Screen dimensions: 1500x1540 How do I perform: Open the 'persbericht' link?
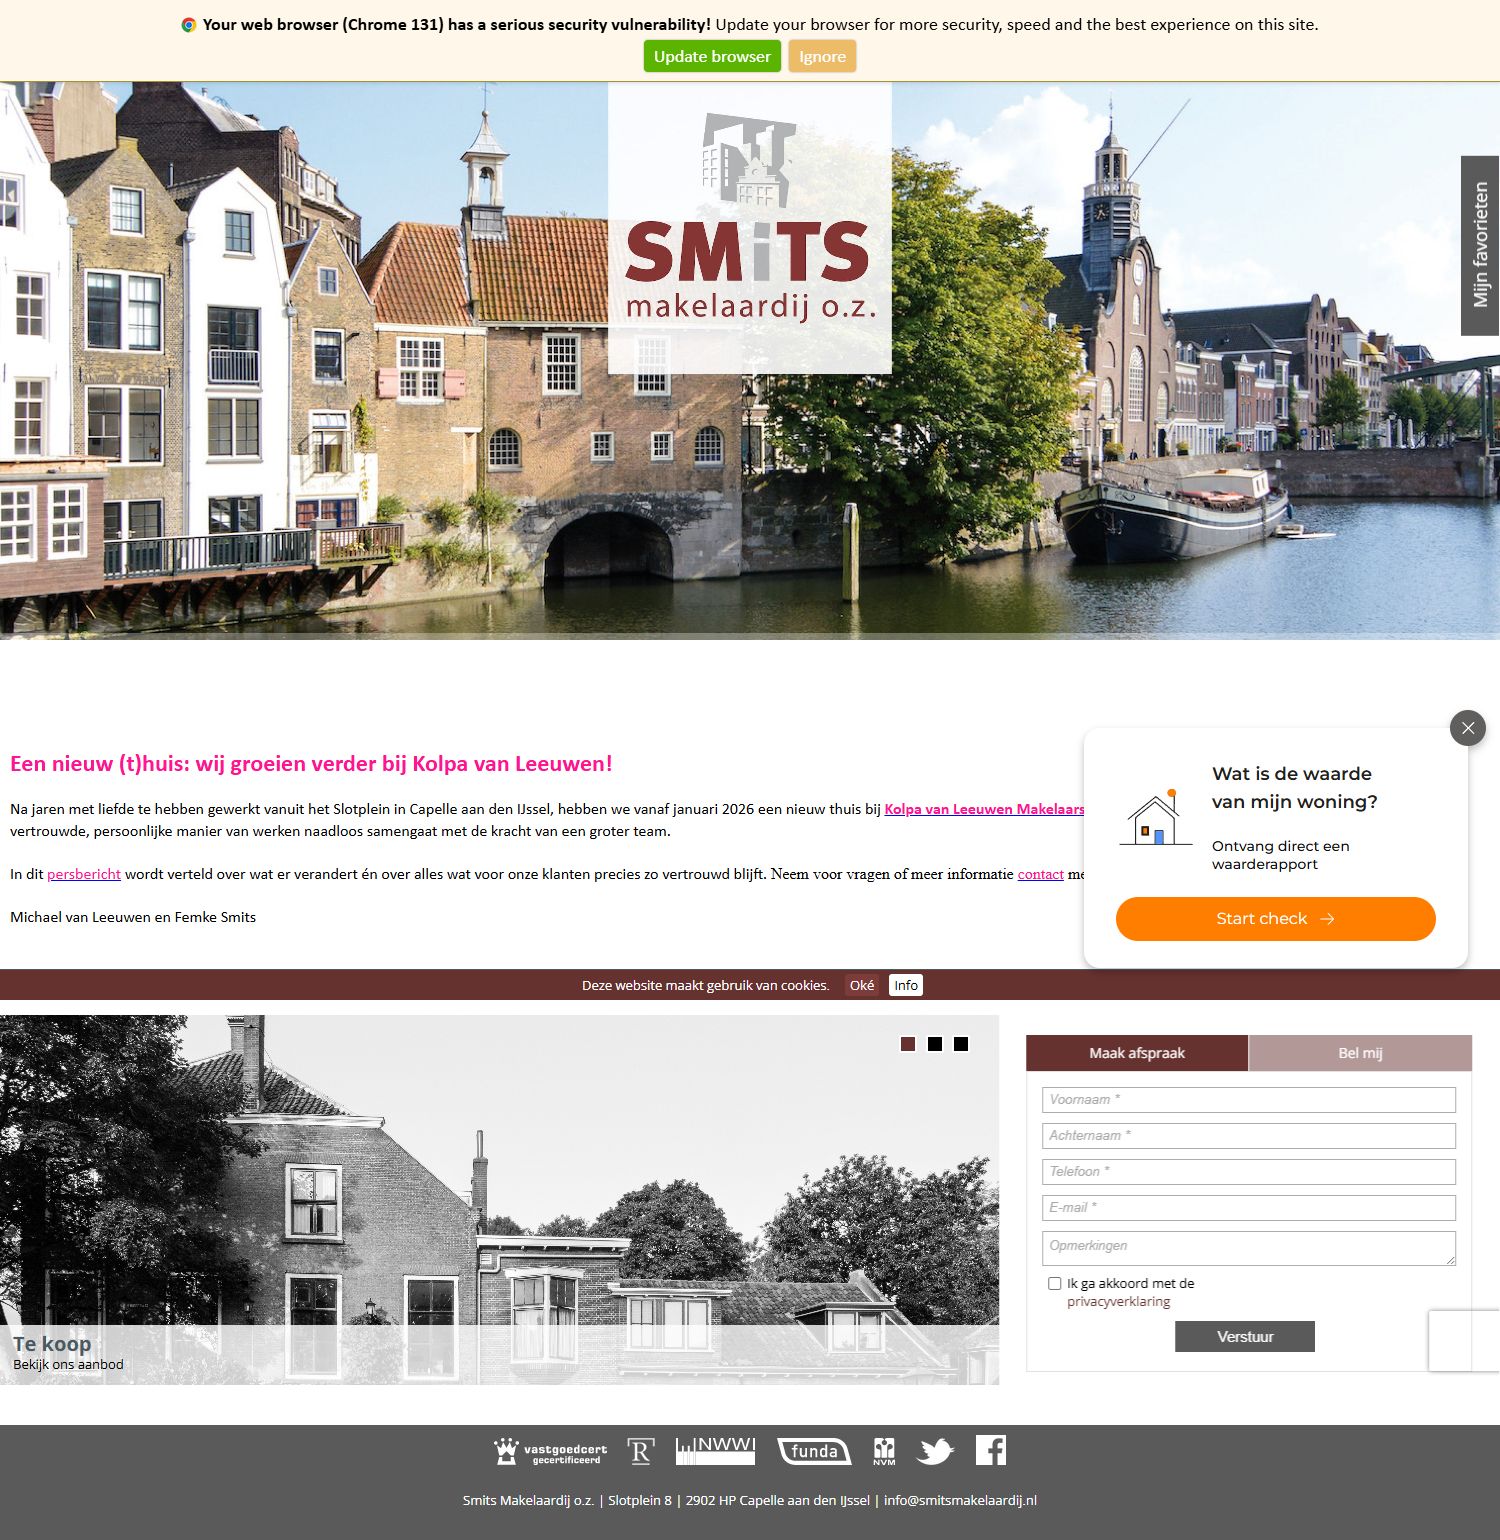click(x=84, y=874)
